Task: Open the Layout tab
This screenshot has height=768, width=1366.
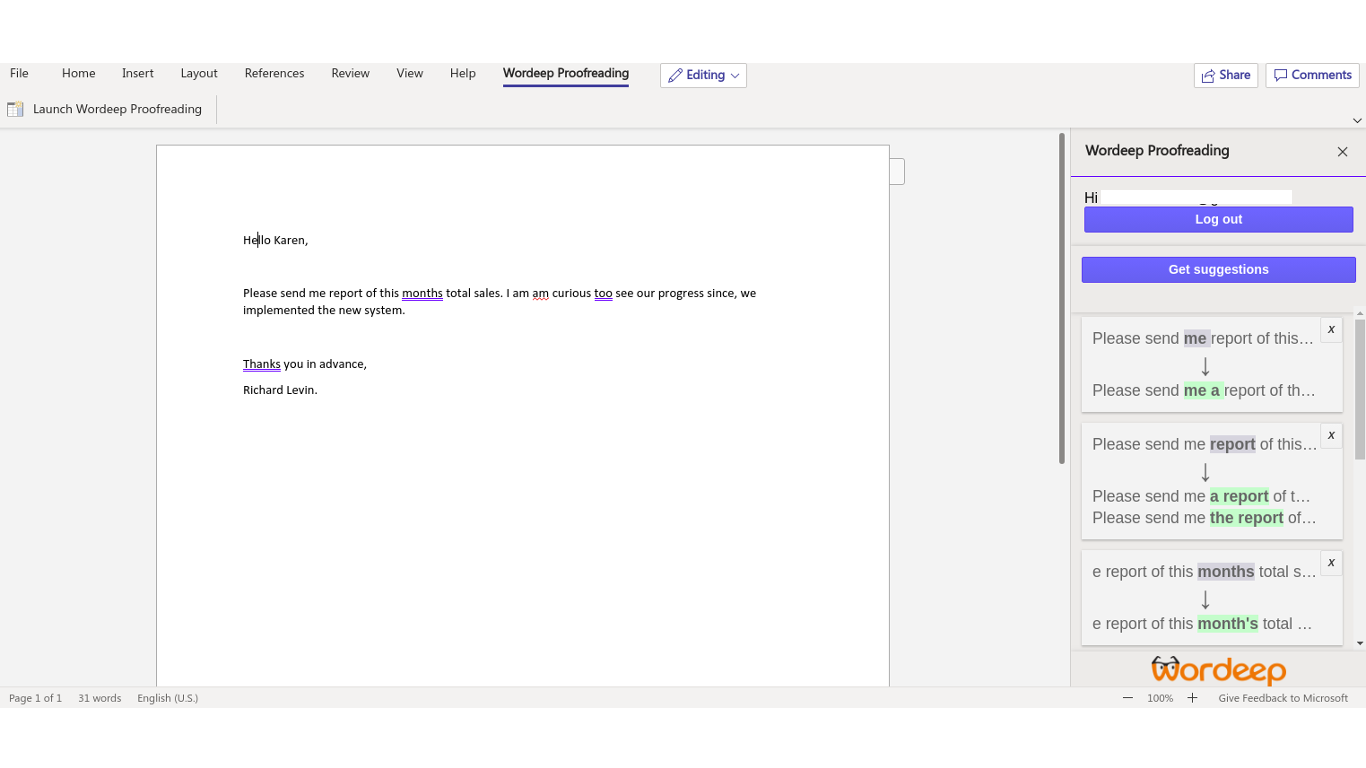Action: tap(199, 73)
